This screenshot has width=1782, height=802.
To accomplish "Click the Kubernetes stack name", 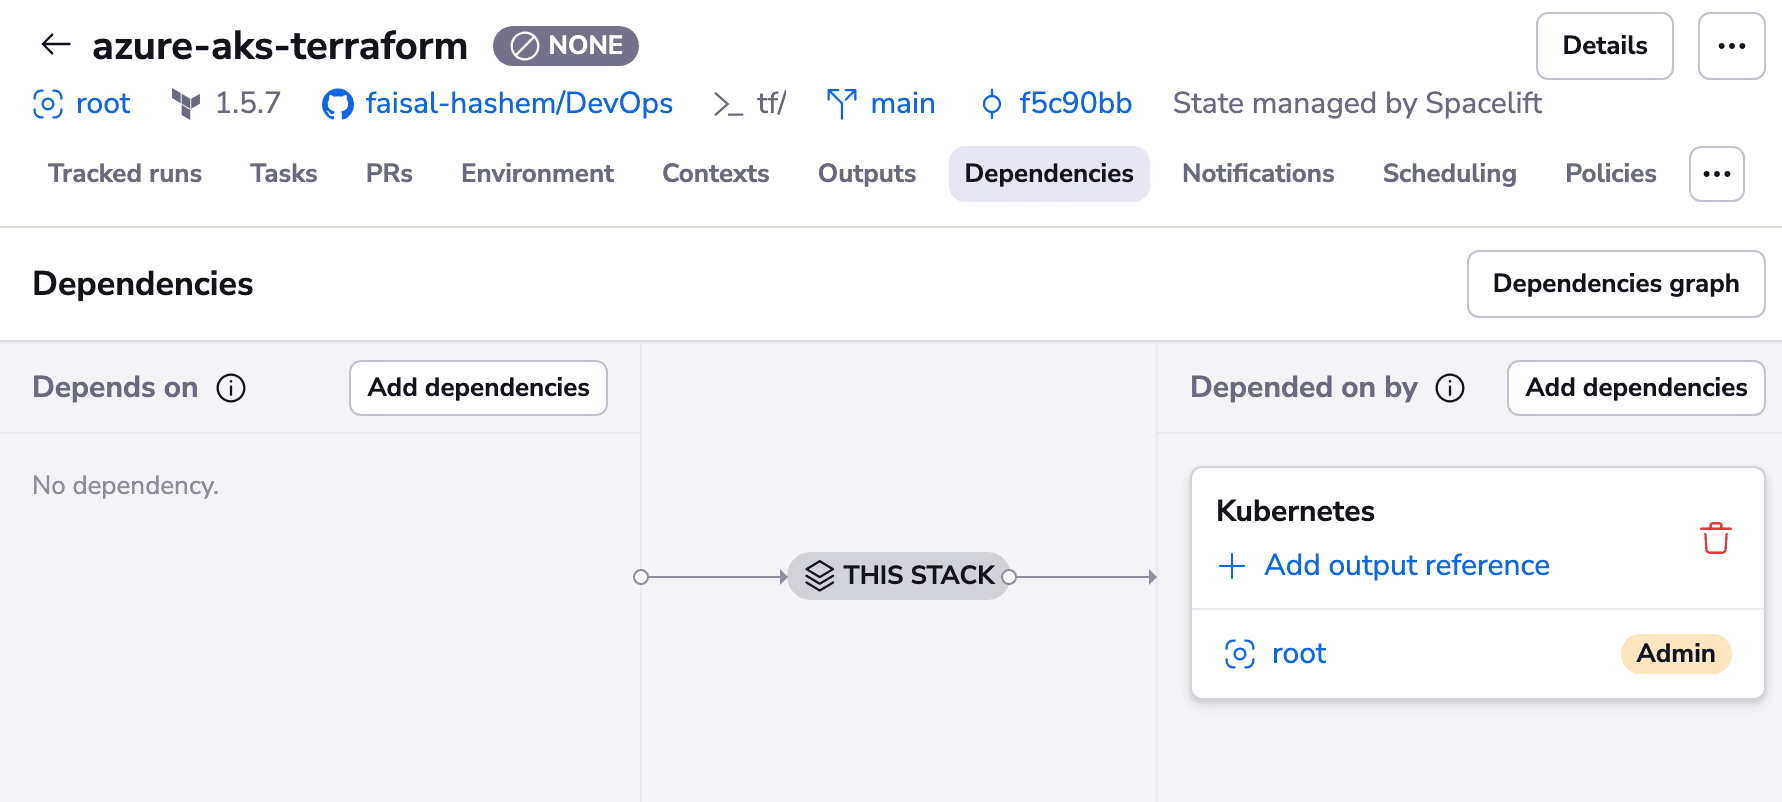I will tap(1295, 511).
